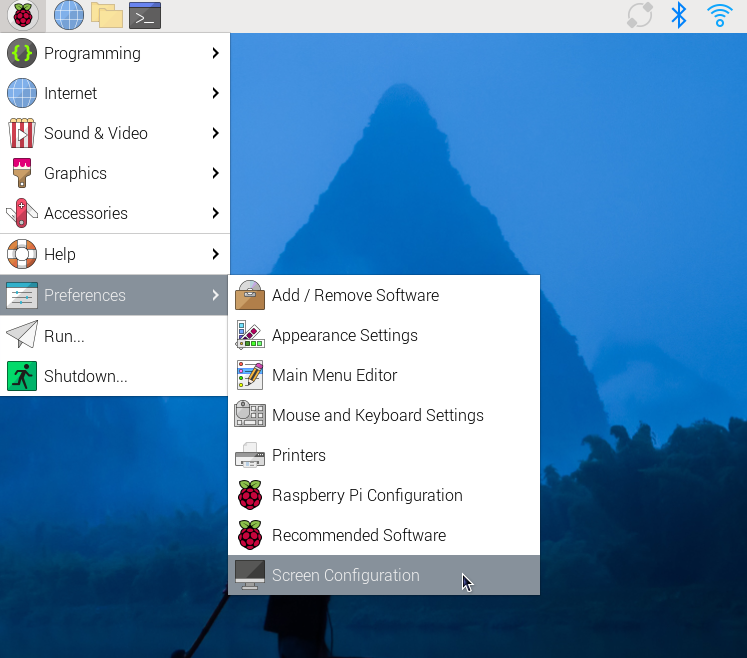
Task: Click the Graphics paintbrush icon
Action: pyautogui.click(x=21, y=173)
